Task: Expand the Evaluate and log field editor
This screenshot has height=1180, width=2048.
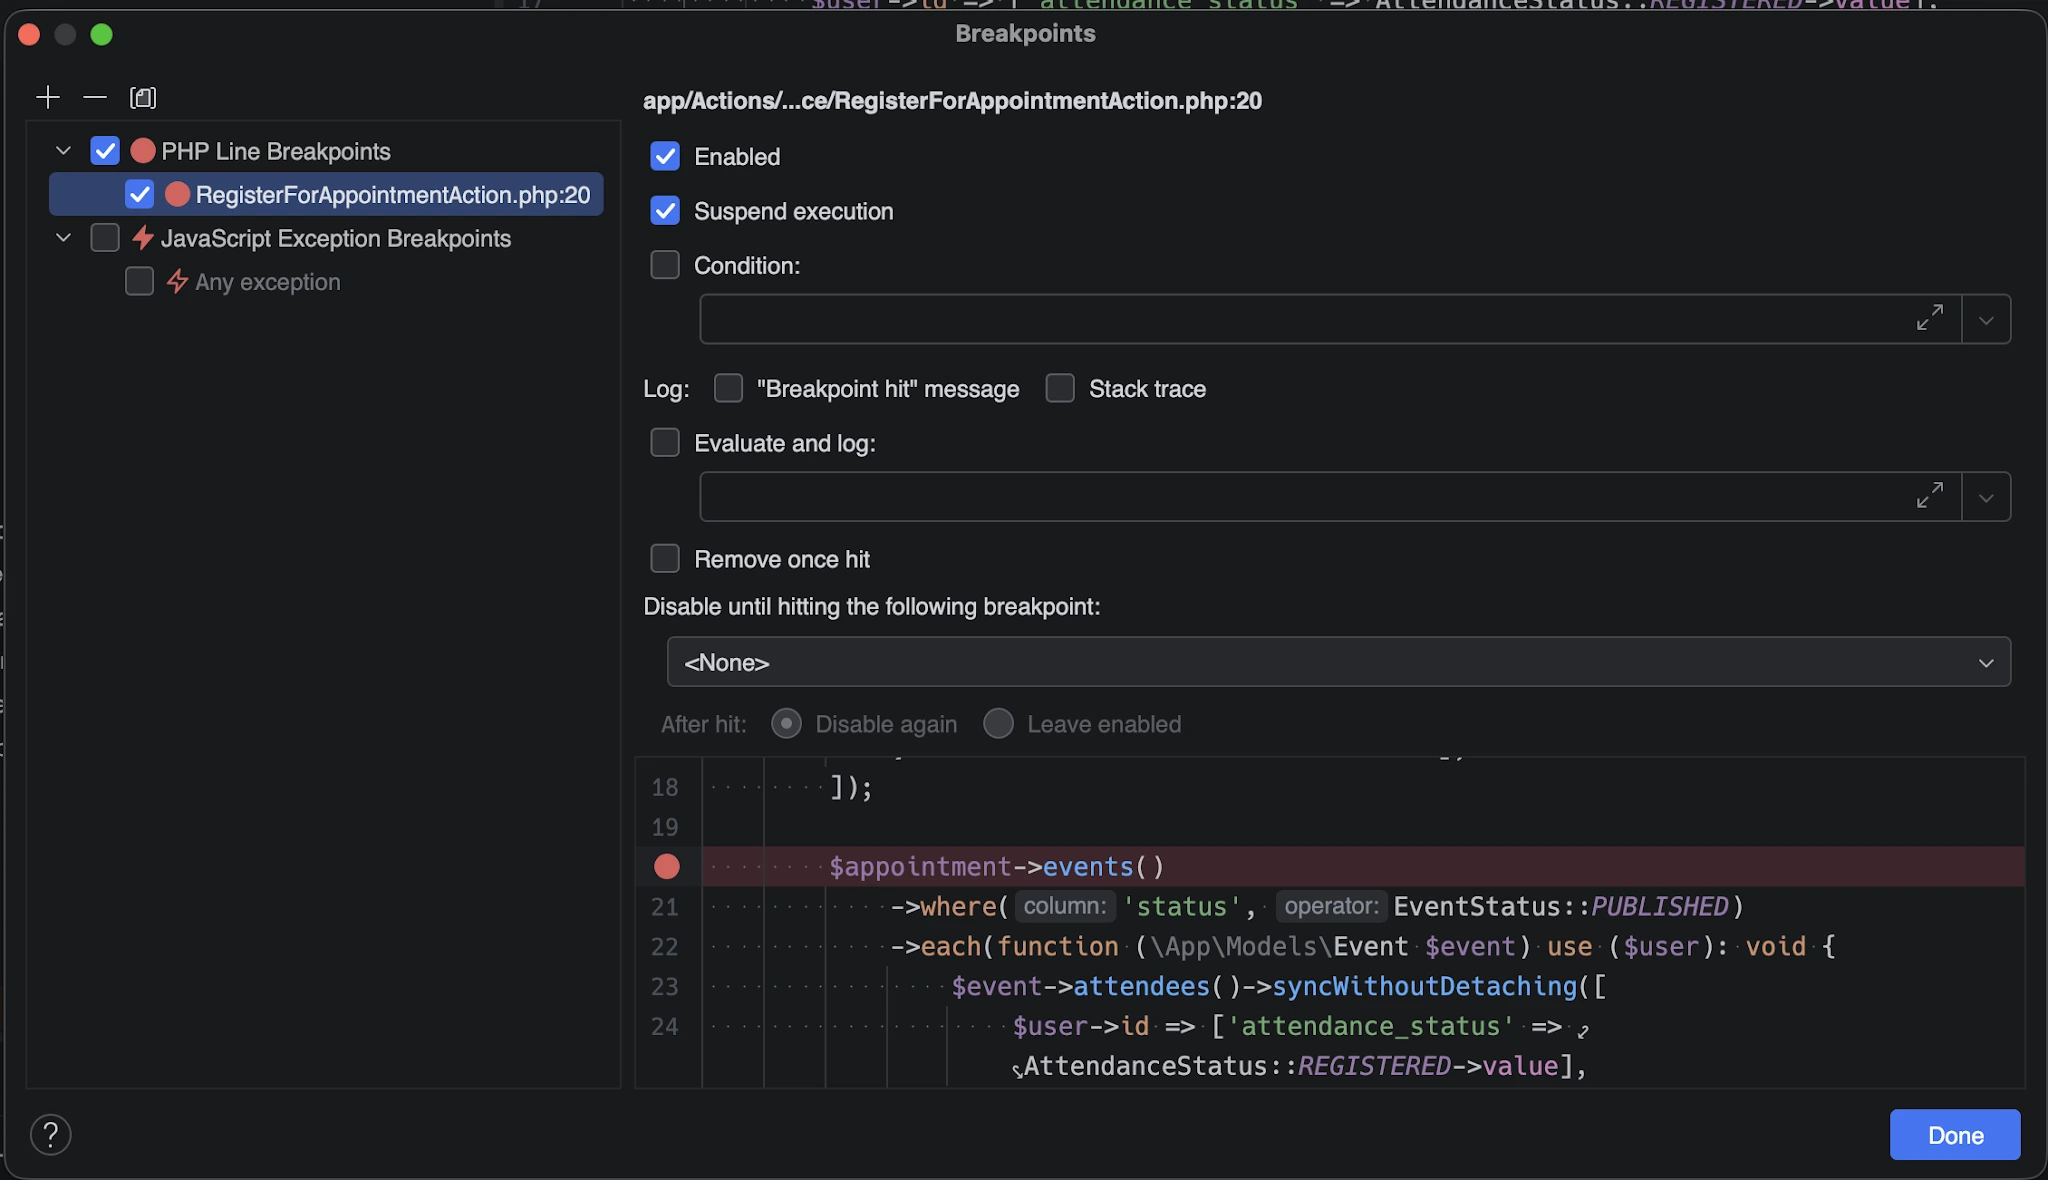Action: coord(1930,496)
